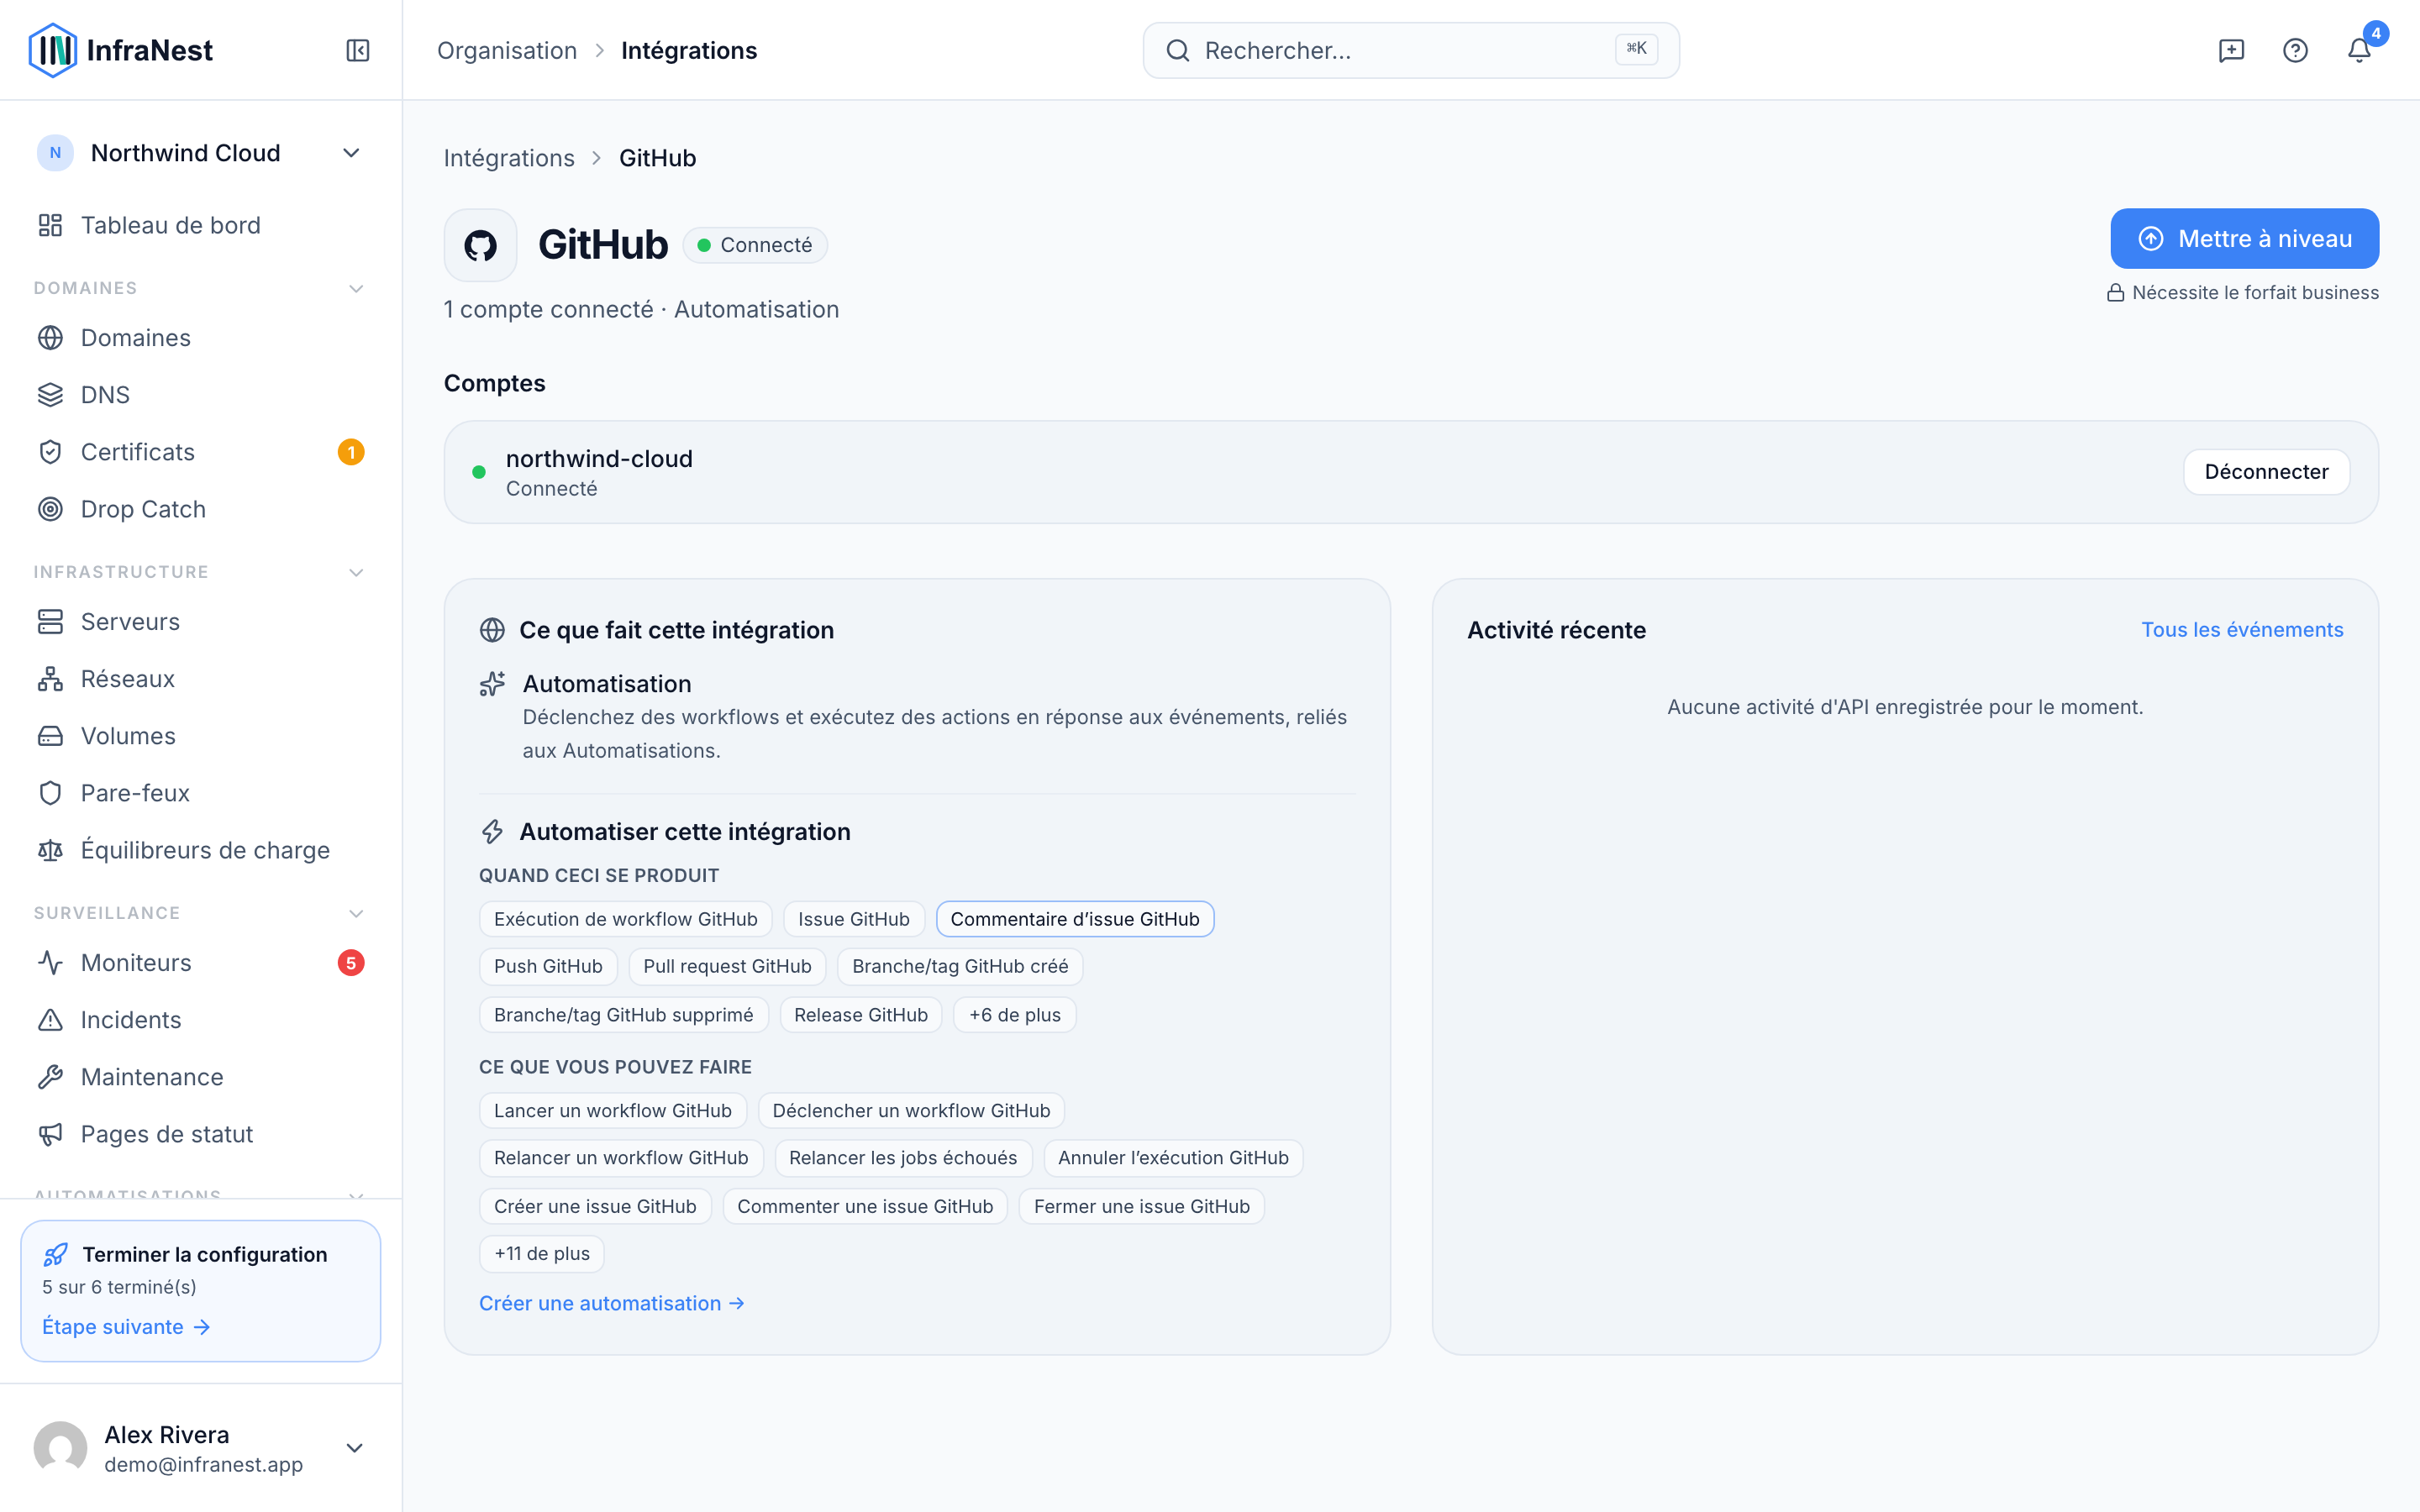Click the GitHub logo icon
The width and height of the screenshot is (2420, 1512).
tap(480, 245)
